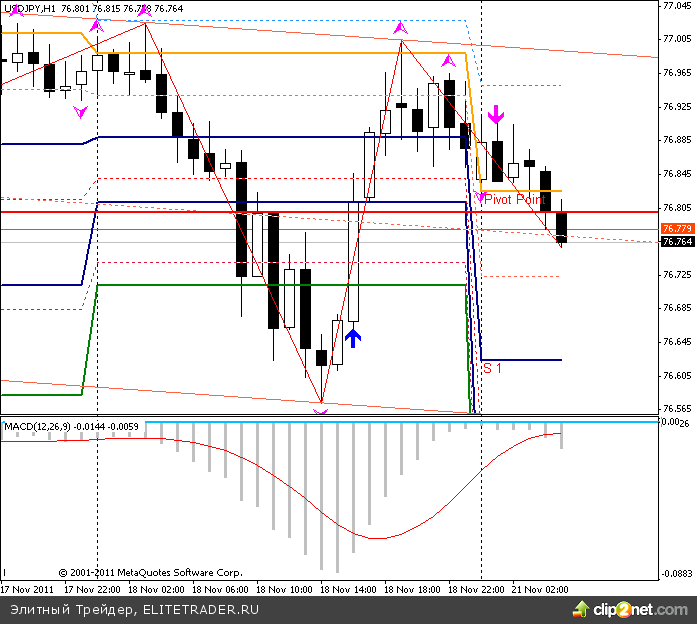
Task: Open the ELITETRADER.RU link text
Action: click(x=201, y=608)
